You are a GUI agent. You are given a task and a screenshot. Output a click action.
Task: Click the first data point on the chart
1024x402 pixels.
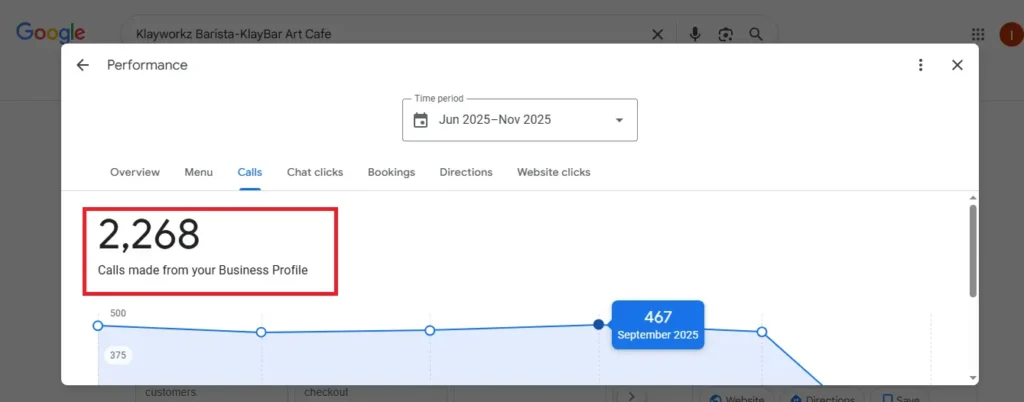click(x=98, y=325)
